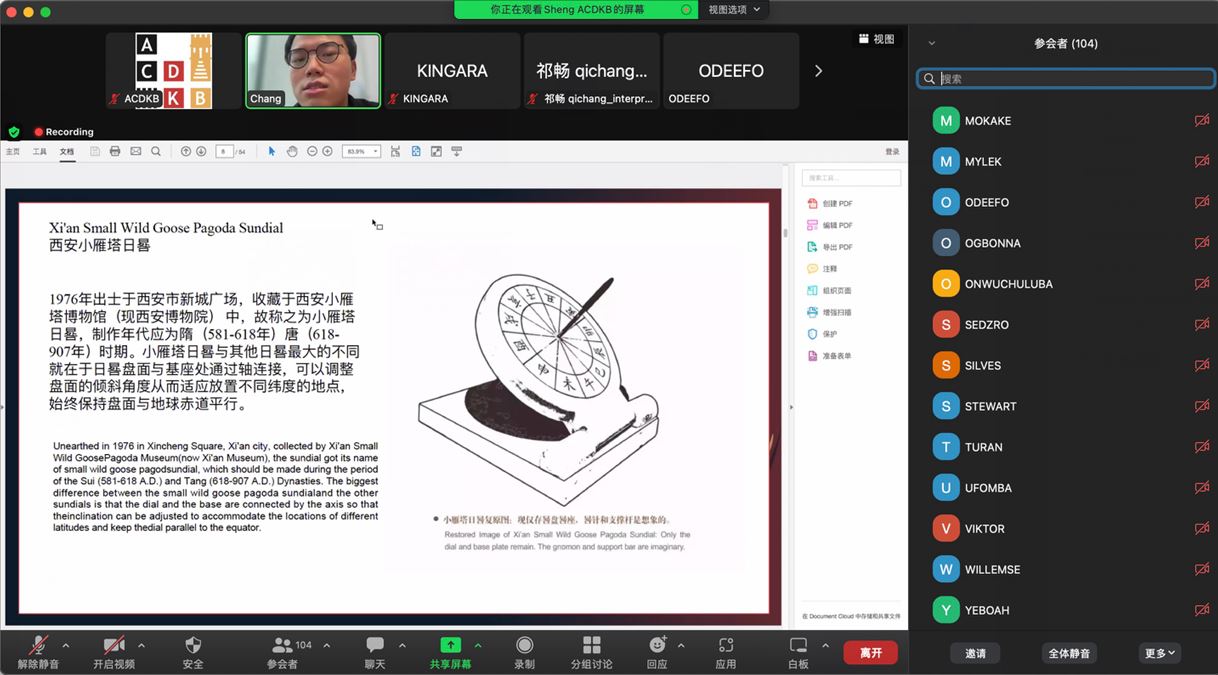The width and height of the screenshot is (1218, 675).
Task: Open the PDF zoom percentage dropdown
Action: click(361, 151)
